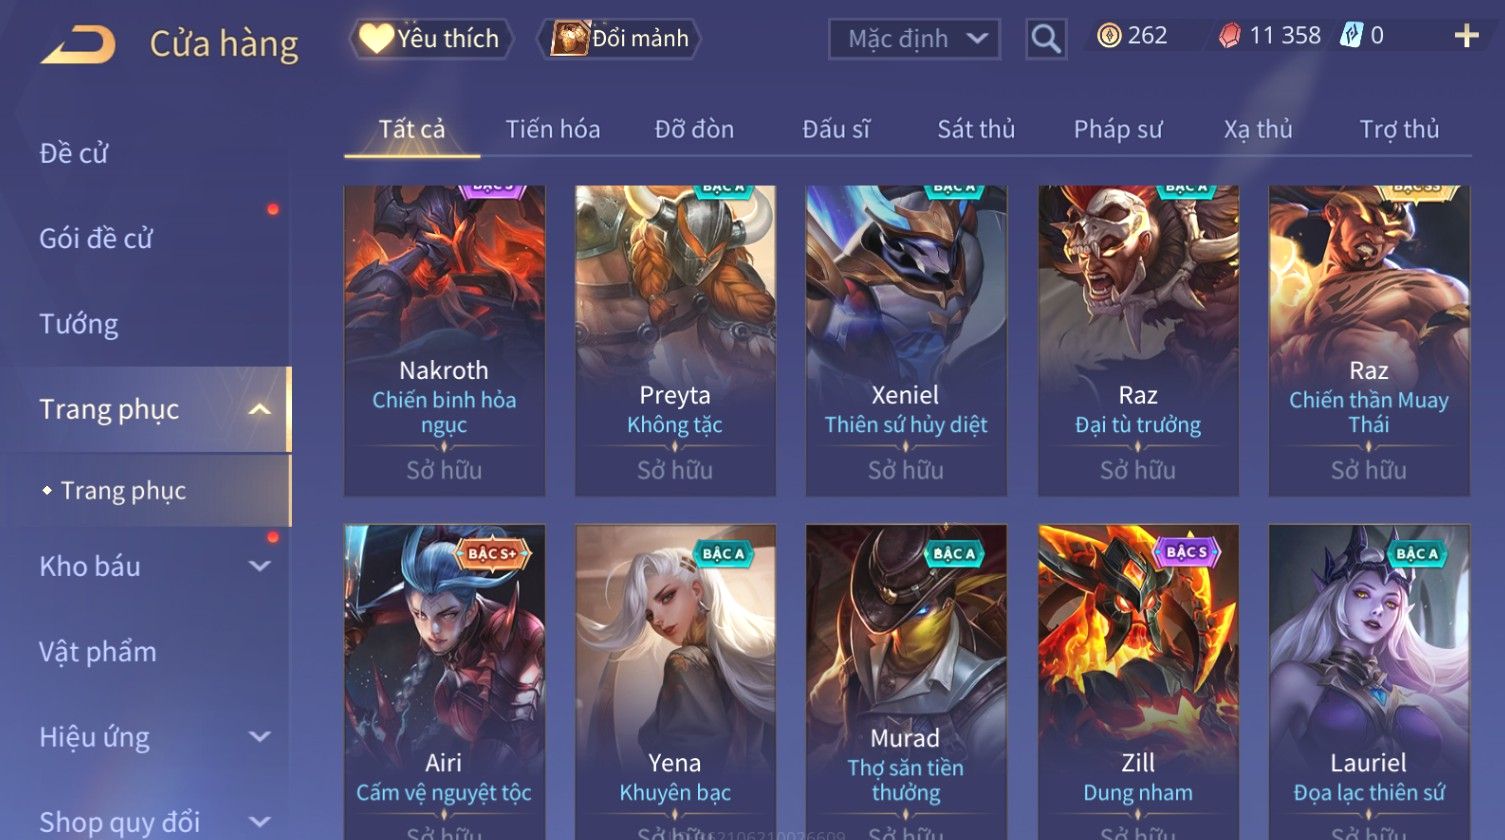
Task: Switch to the Sát thủ tab
Action: [x=976, y=129]
